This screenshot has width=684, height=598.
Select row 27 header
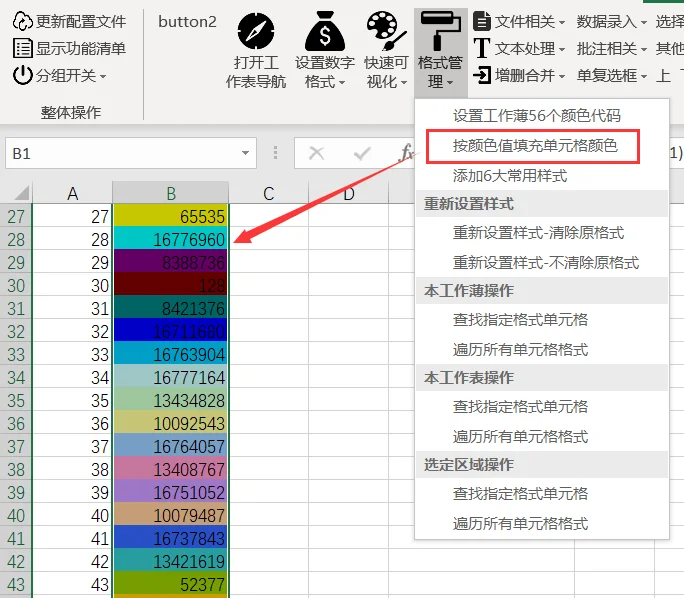tap(16, 216)
